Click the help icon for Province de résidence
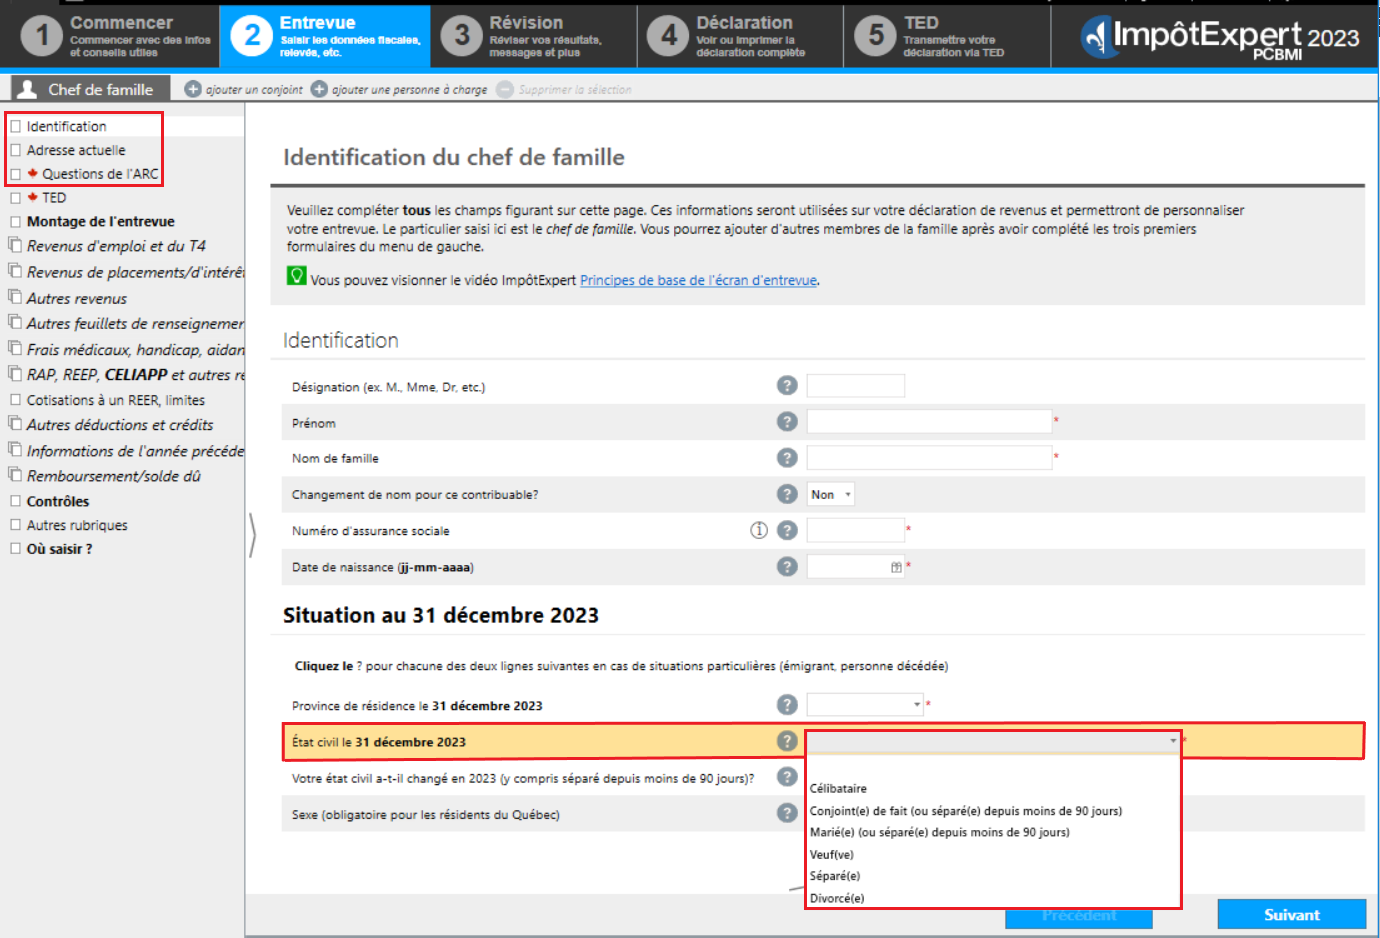Image resolution: width=1380 pixels, height=938 pixels. coord(787,705)
